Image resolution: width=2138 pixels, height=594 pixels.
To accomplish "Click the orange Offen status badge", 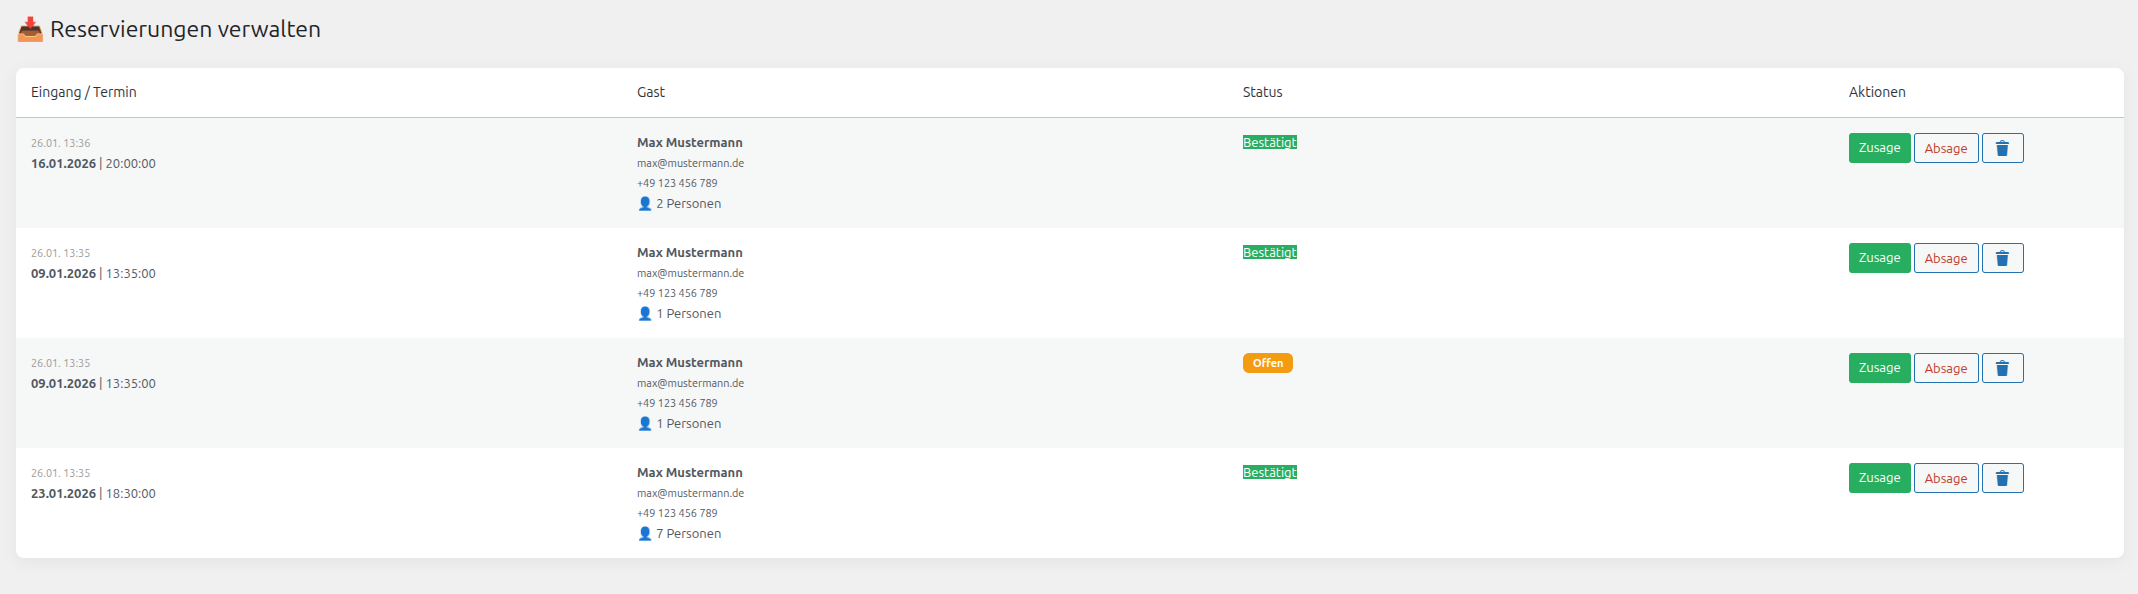I will tap(1267, 363).
